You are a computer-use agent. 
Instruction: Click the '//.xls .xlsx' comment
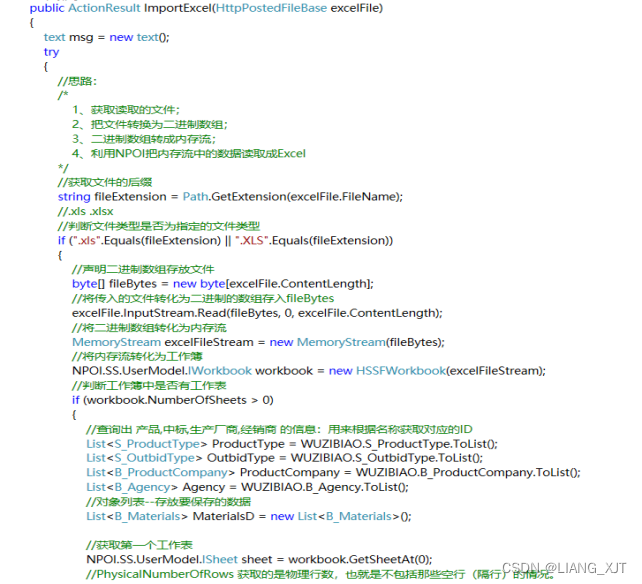point(86,212)
